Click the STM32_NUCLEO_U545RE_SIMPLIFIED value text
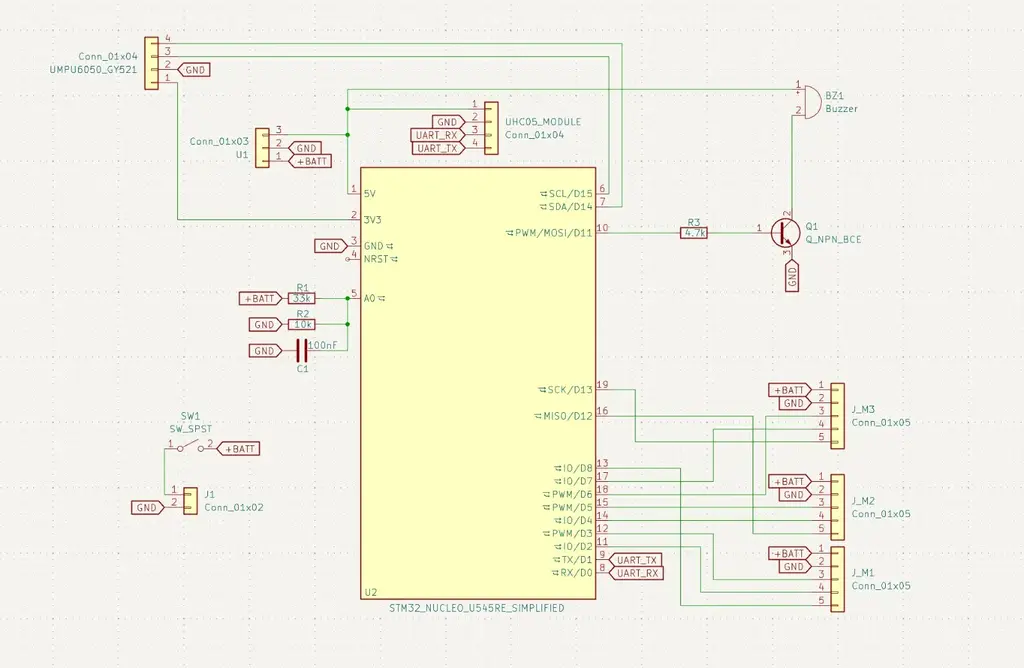 [x=477, y=608]
